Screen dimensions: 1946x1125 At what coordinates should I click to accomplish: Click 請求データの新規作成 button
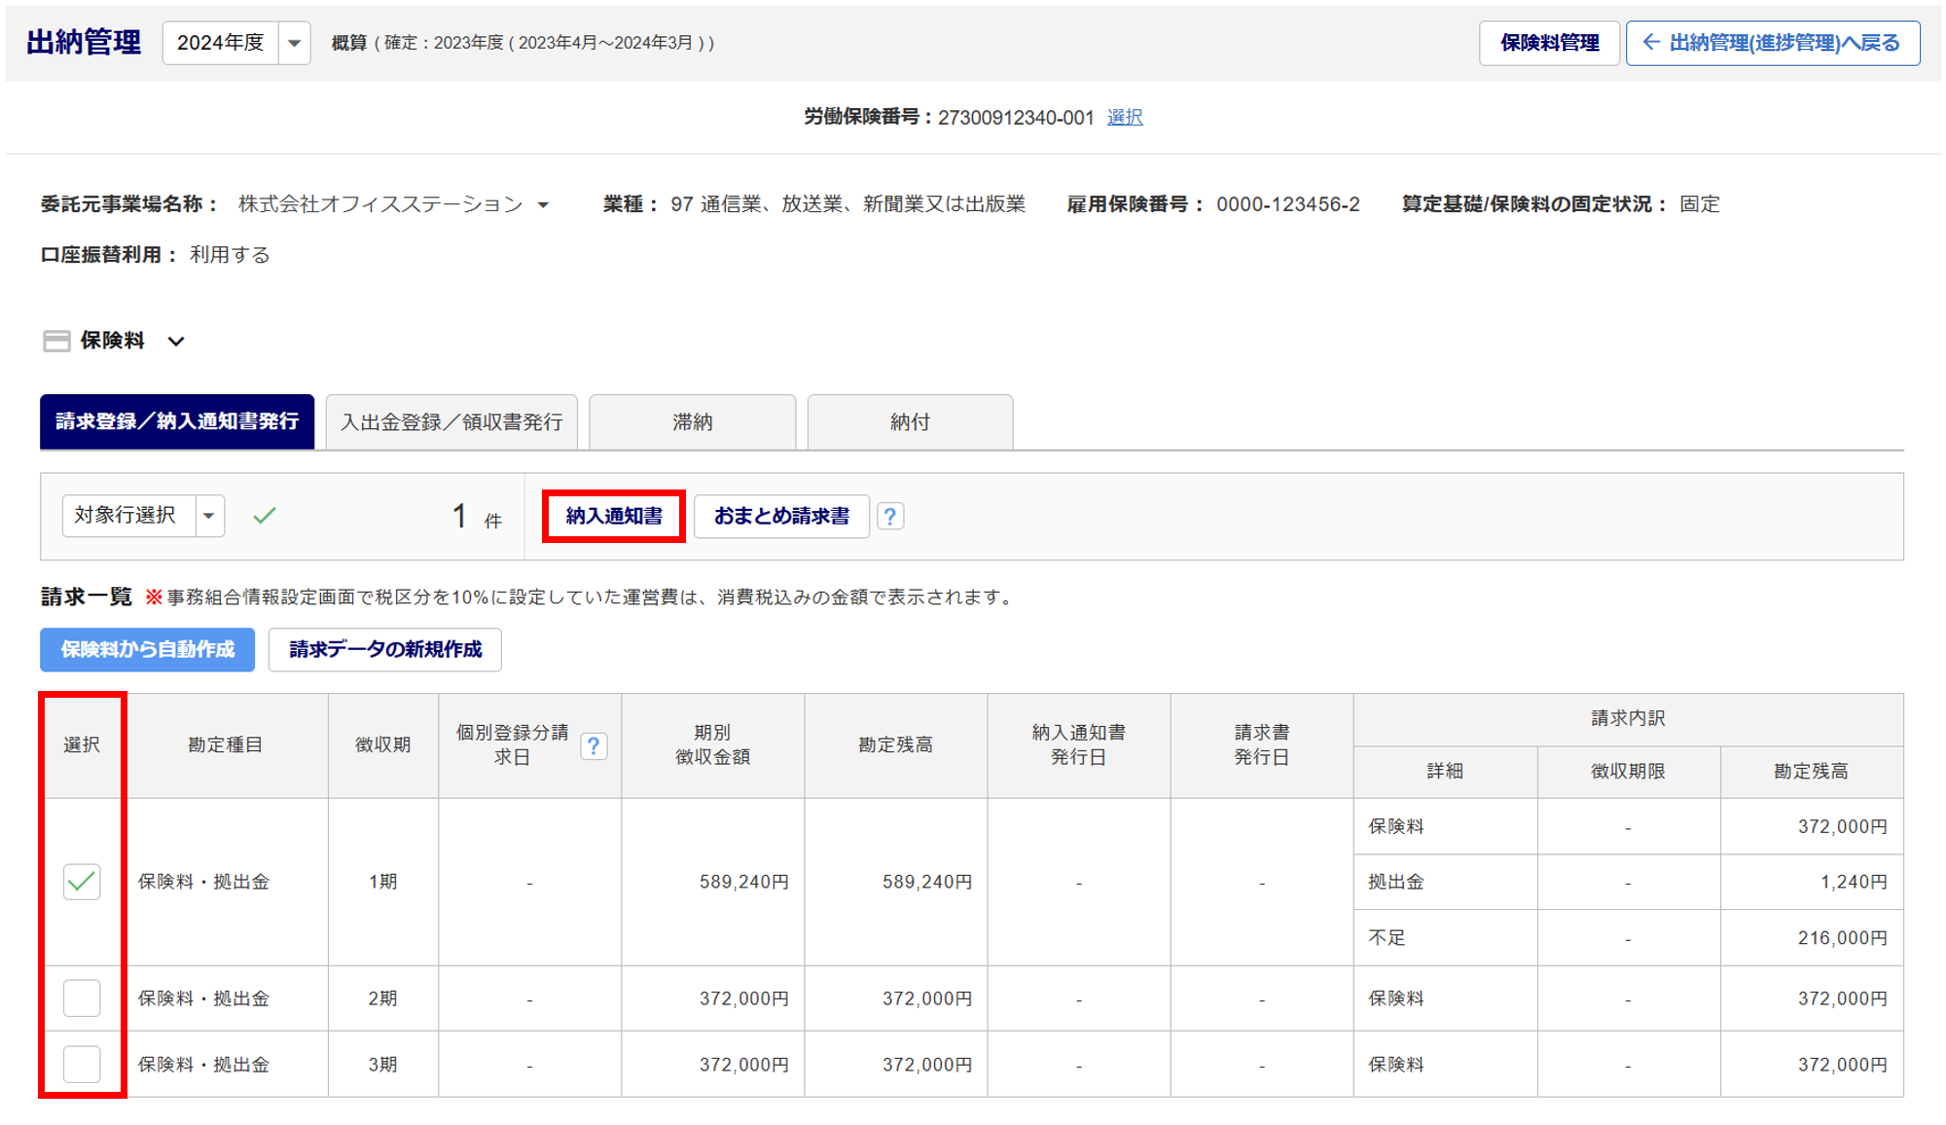tap(385, 650)
